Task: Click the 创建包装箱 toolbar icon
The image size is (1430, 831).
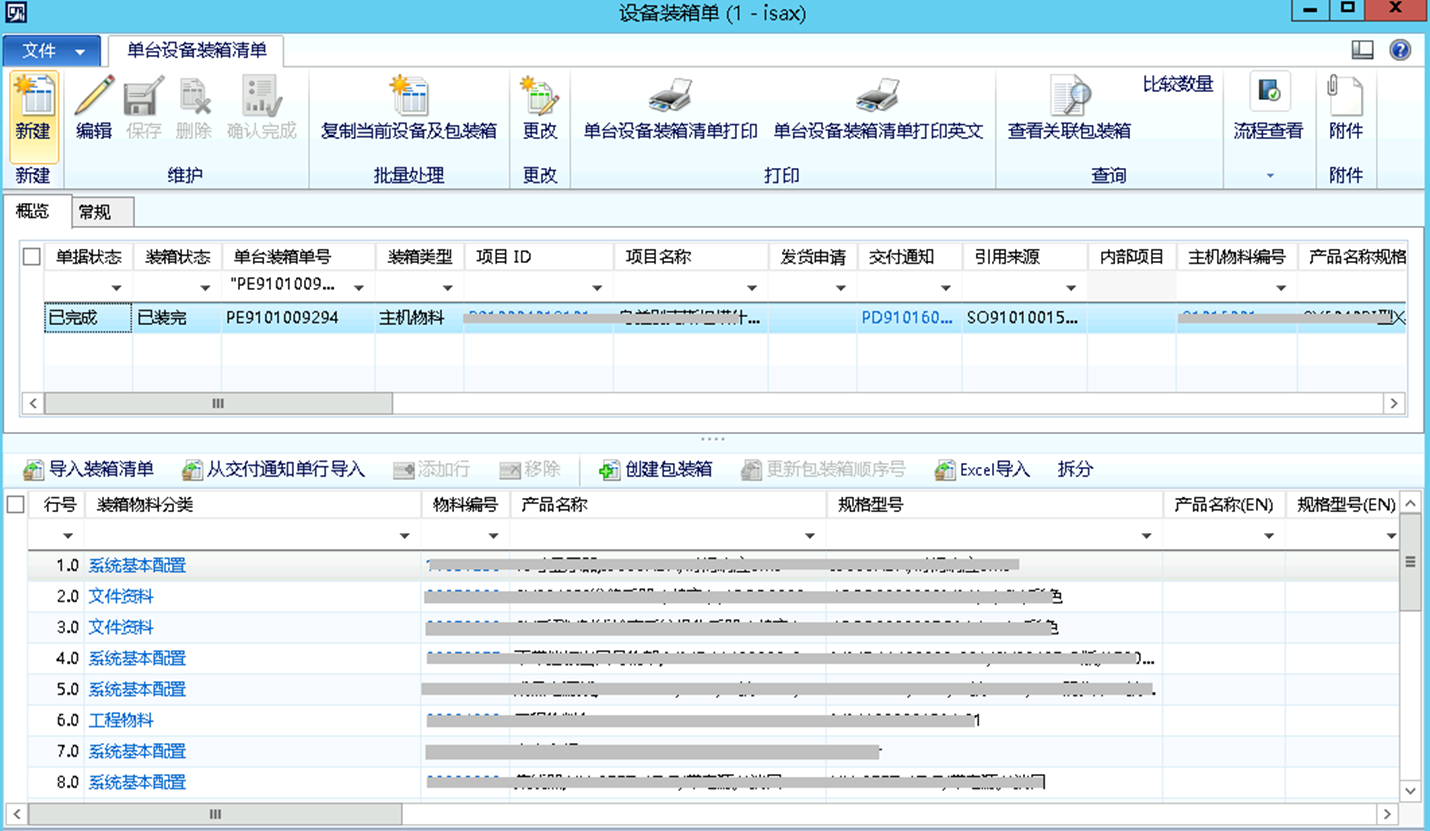Action: pyautogui.click(x=610, y=470)
